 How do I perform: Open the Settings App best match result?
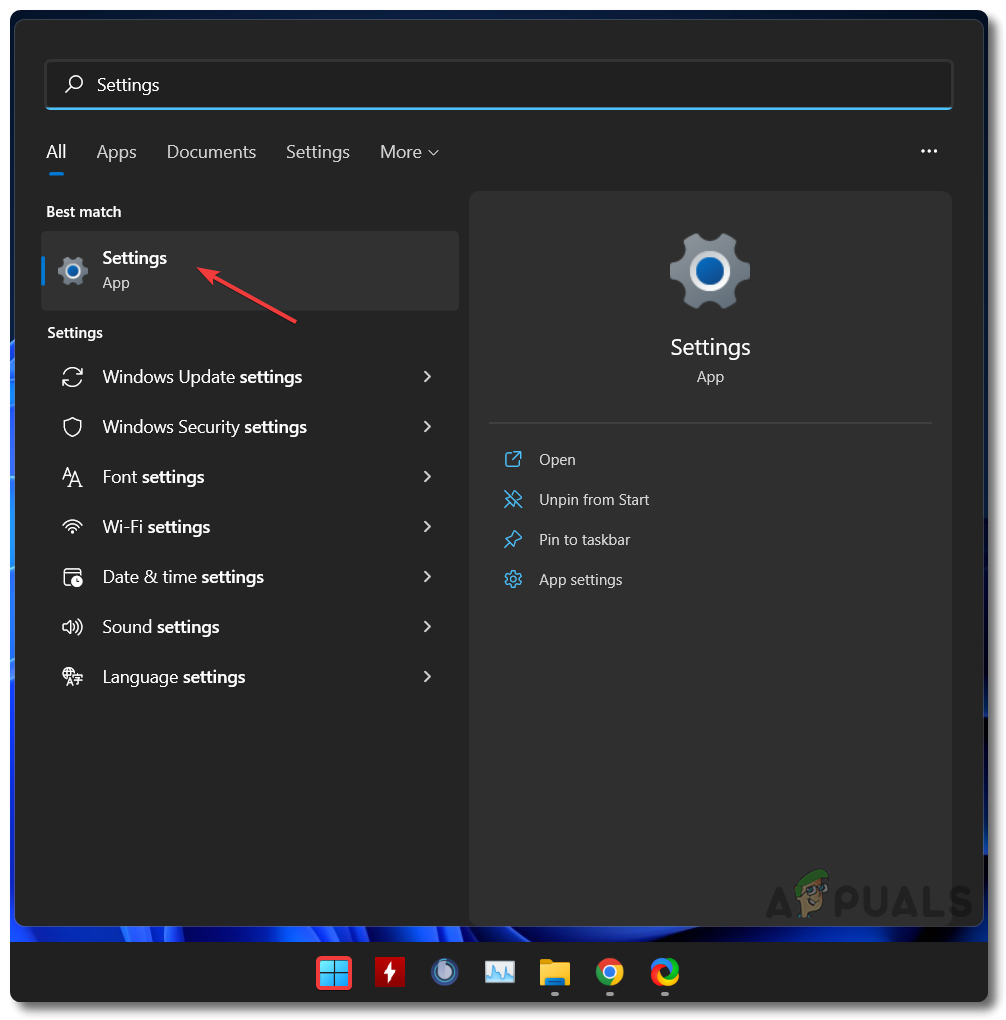[x=250, y=270]
